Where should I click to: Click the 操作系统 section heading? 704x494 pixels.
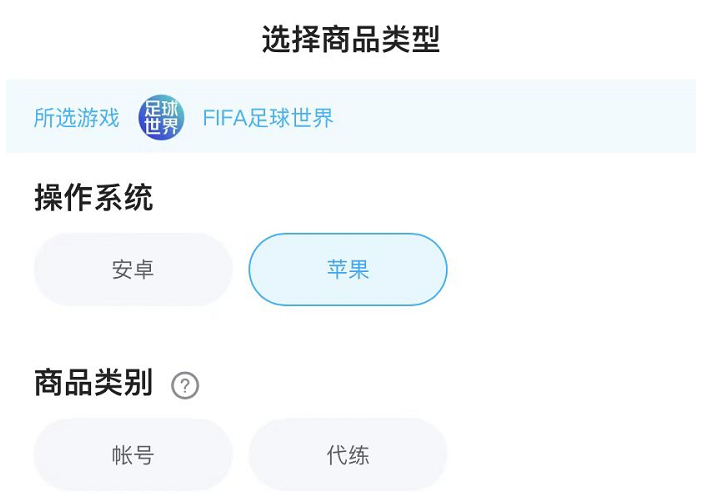pyautogui.click(x=94, y=198)
